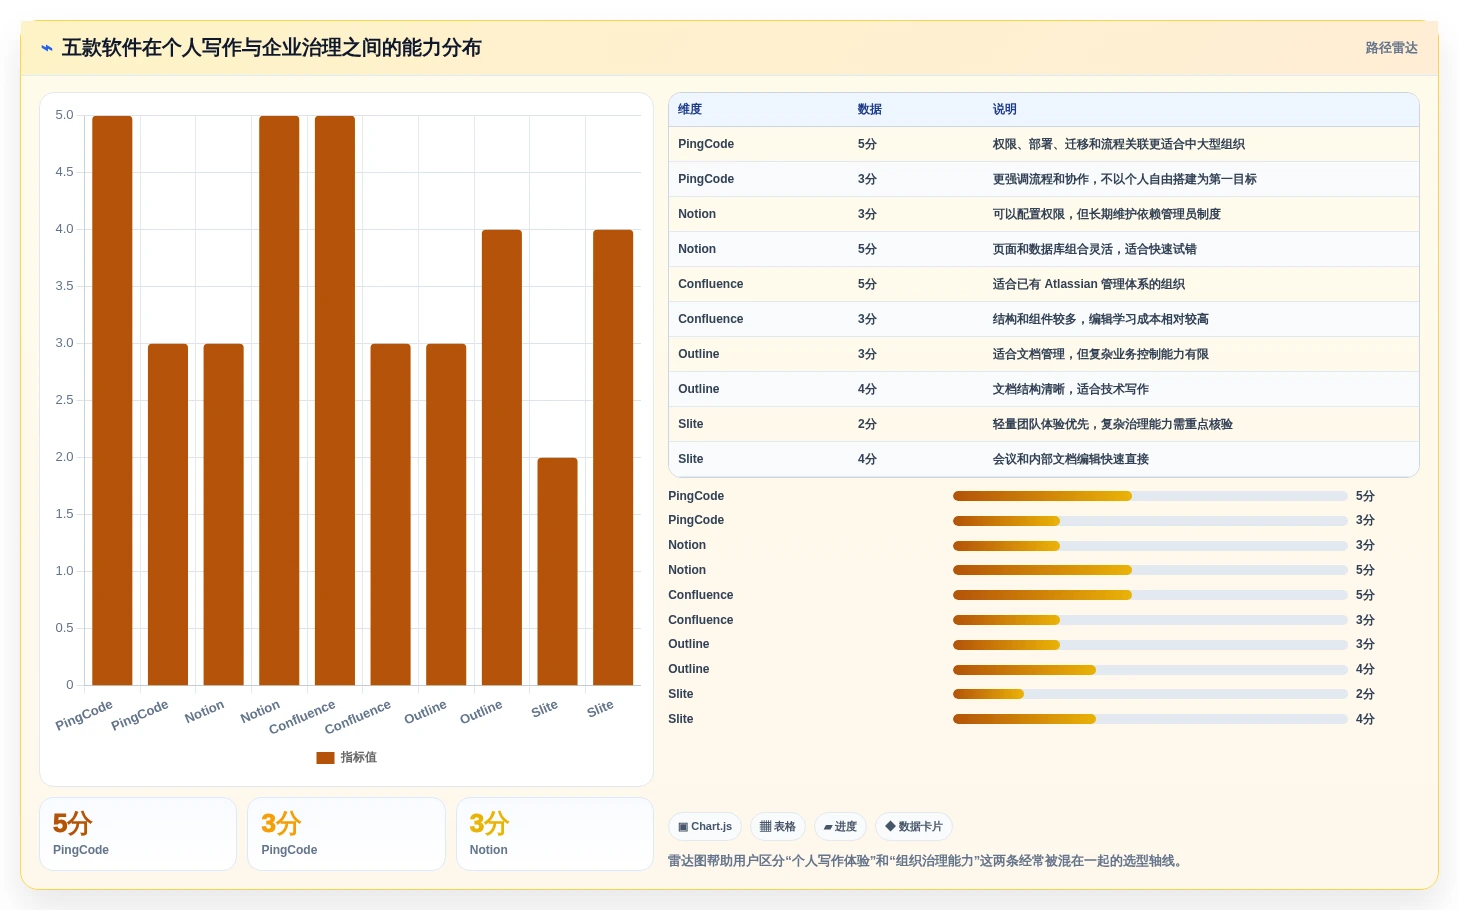Select row 更强调流程和协作，不以个人自由搭建为第一目标

pyautogui.click(x=1044, y=179)
